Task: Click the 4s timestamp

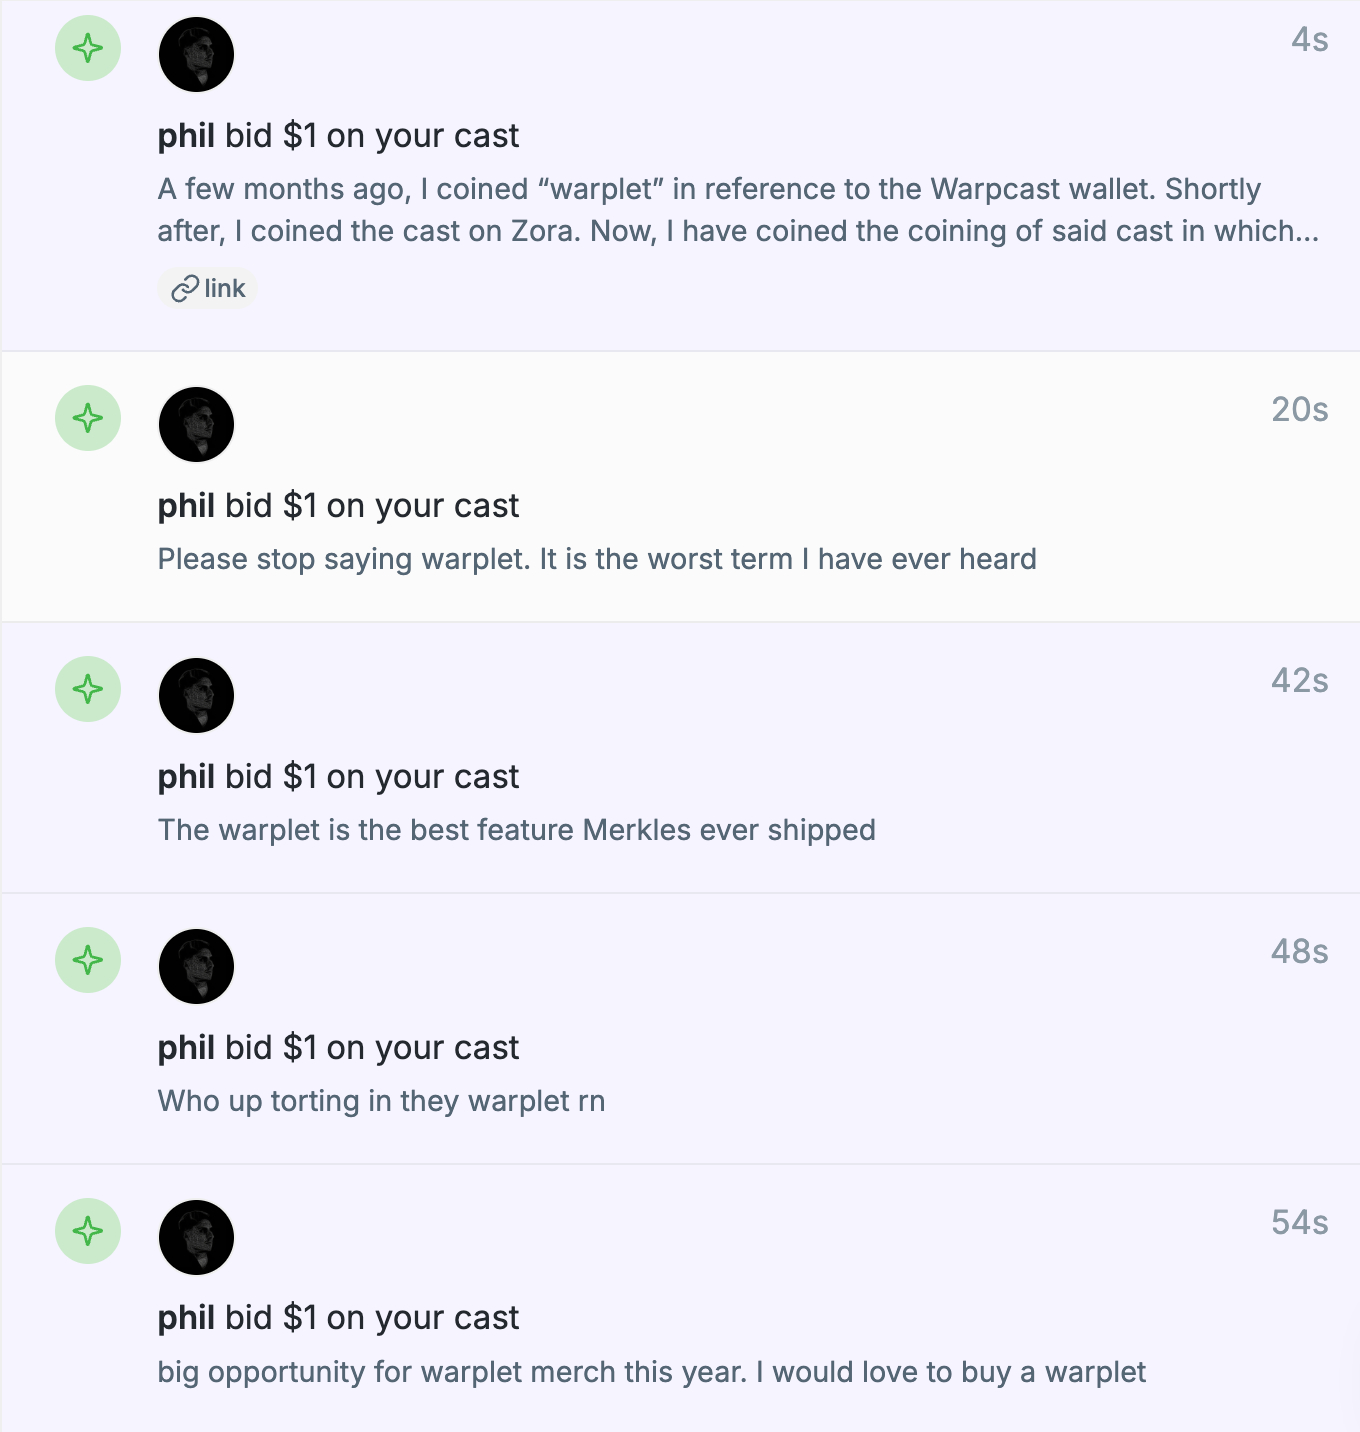Action: (1309, 40)
